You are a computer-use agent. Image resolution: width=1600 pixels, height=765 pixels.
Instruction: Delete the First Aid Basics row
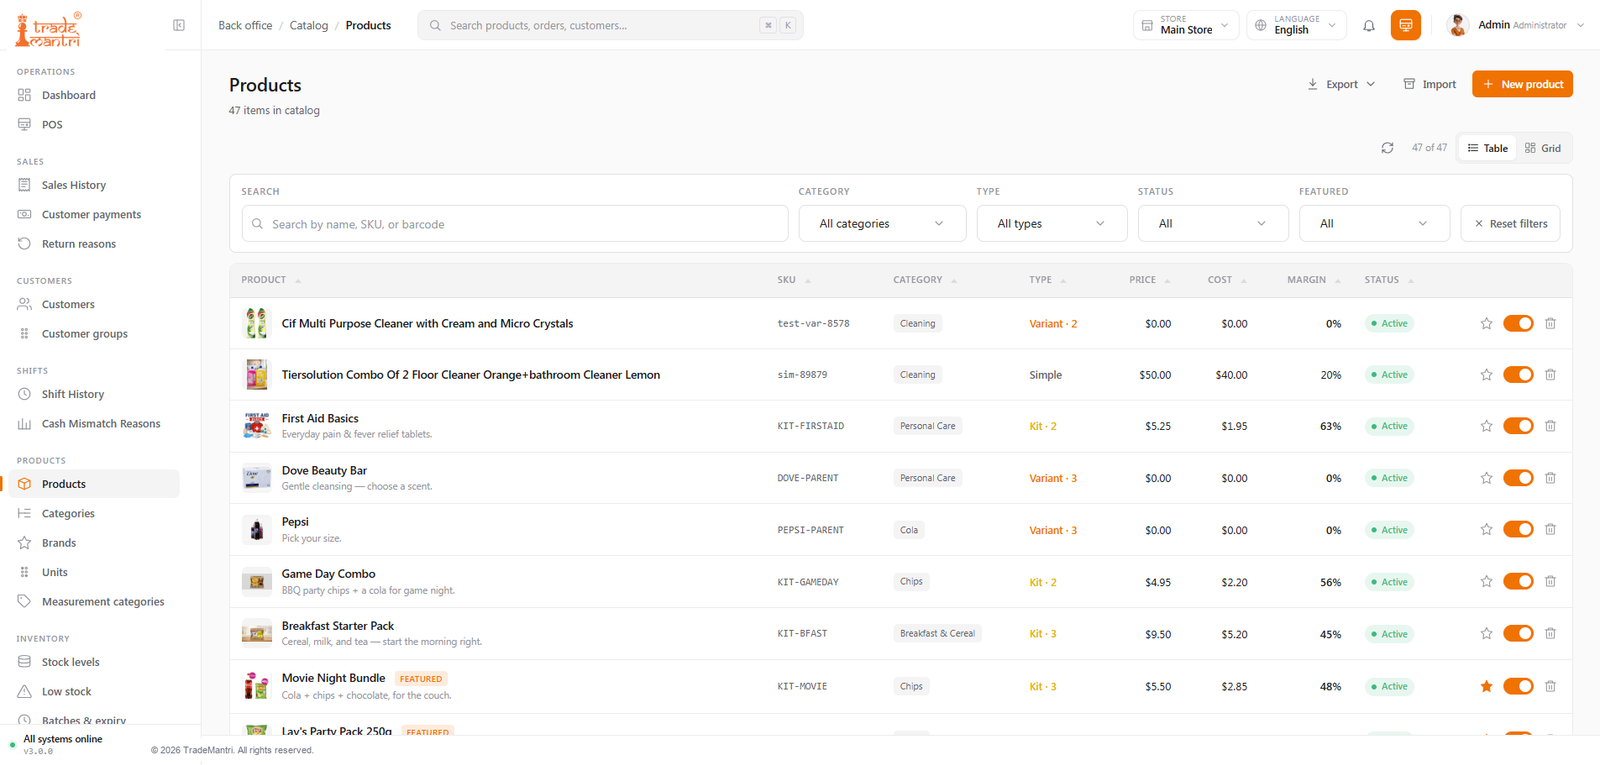pos(1550,426)
